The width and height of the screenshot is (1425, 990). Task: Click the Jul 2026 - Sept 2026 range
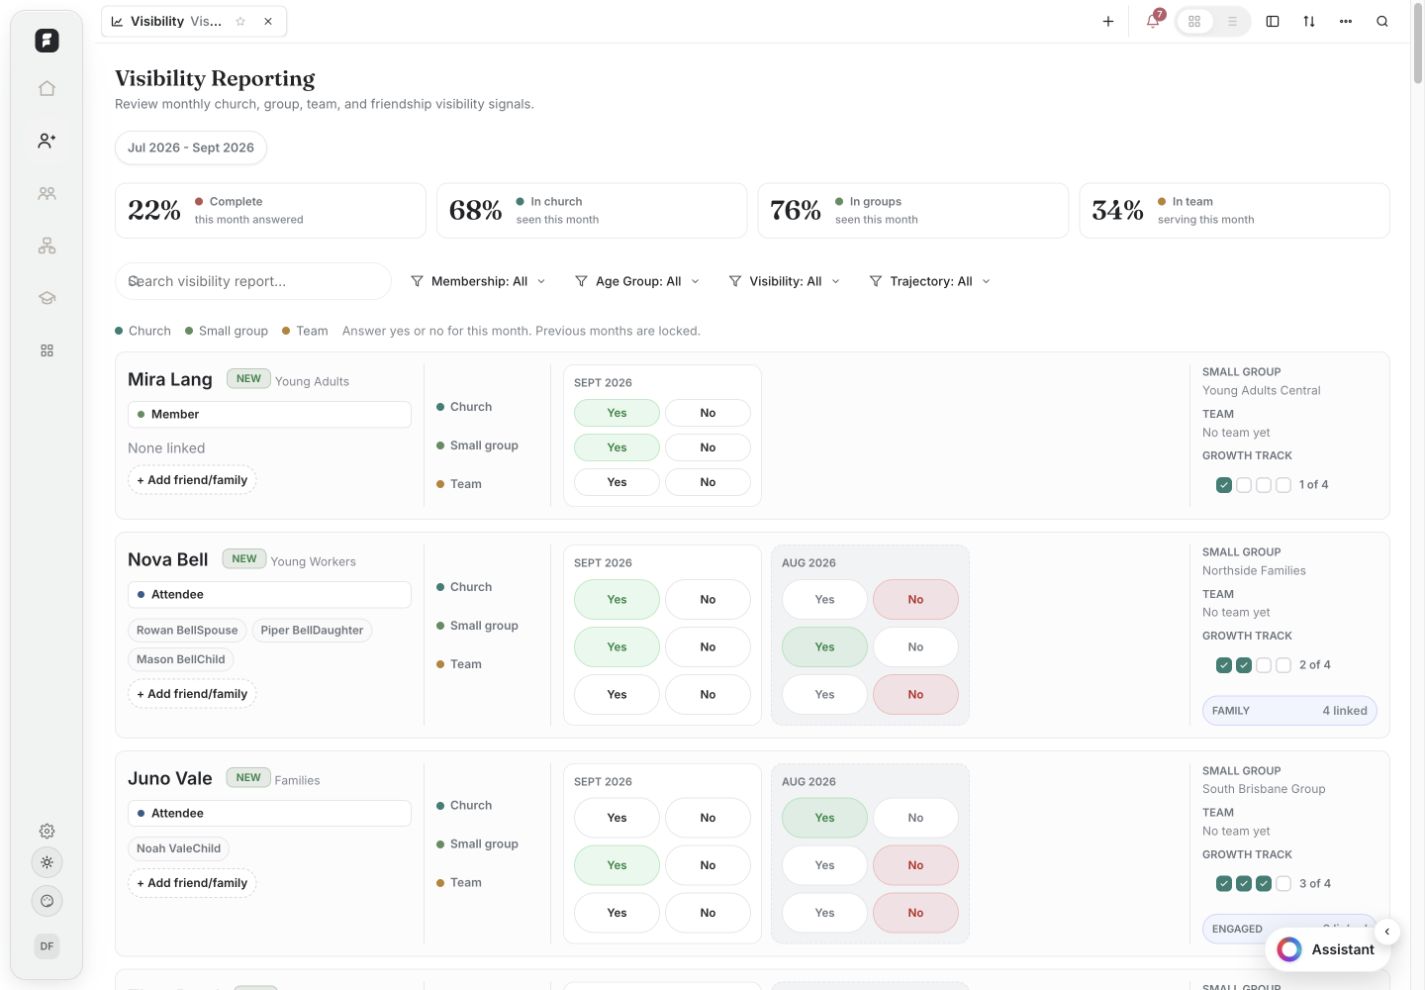191,147
